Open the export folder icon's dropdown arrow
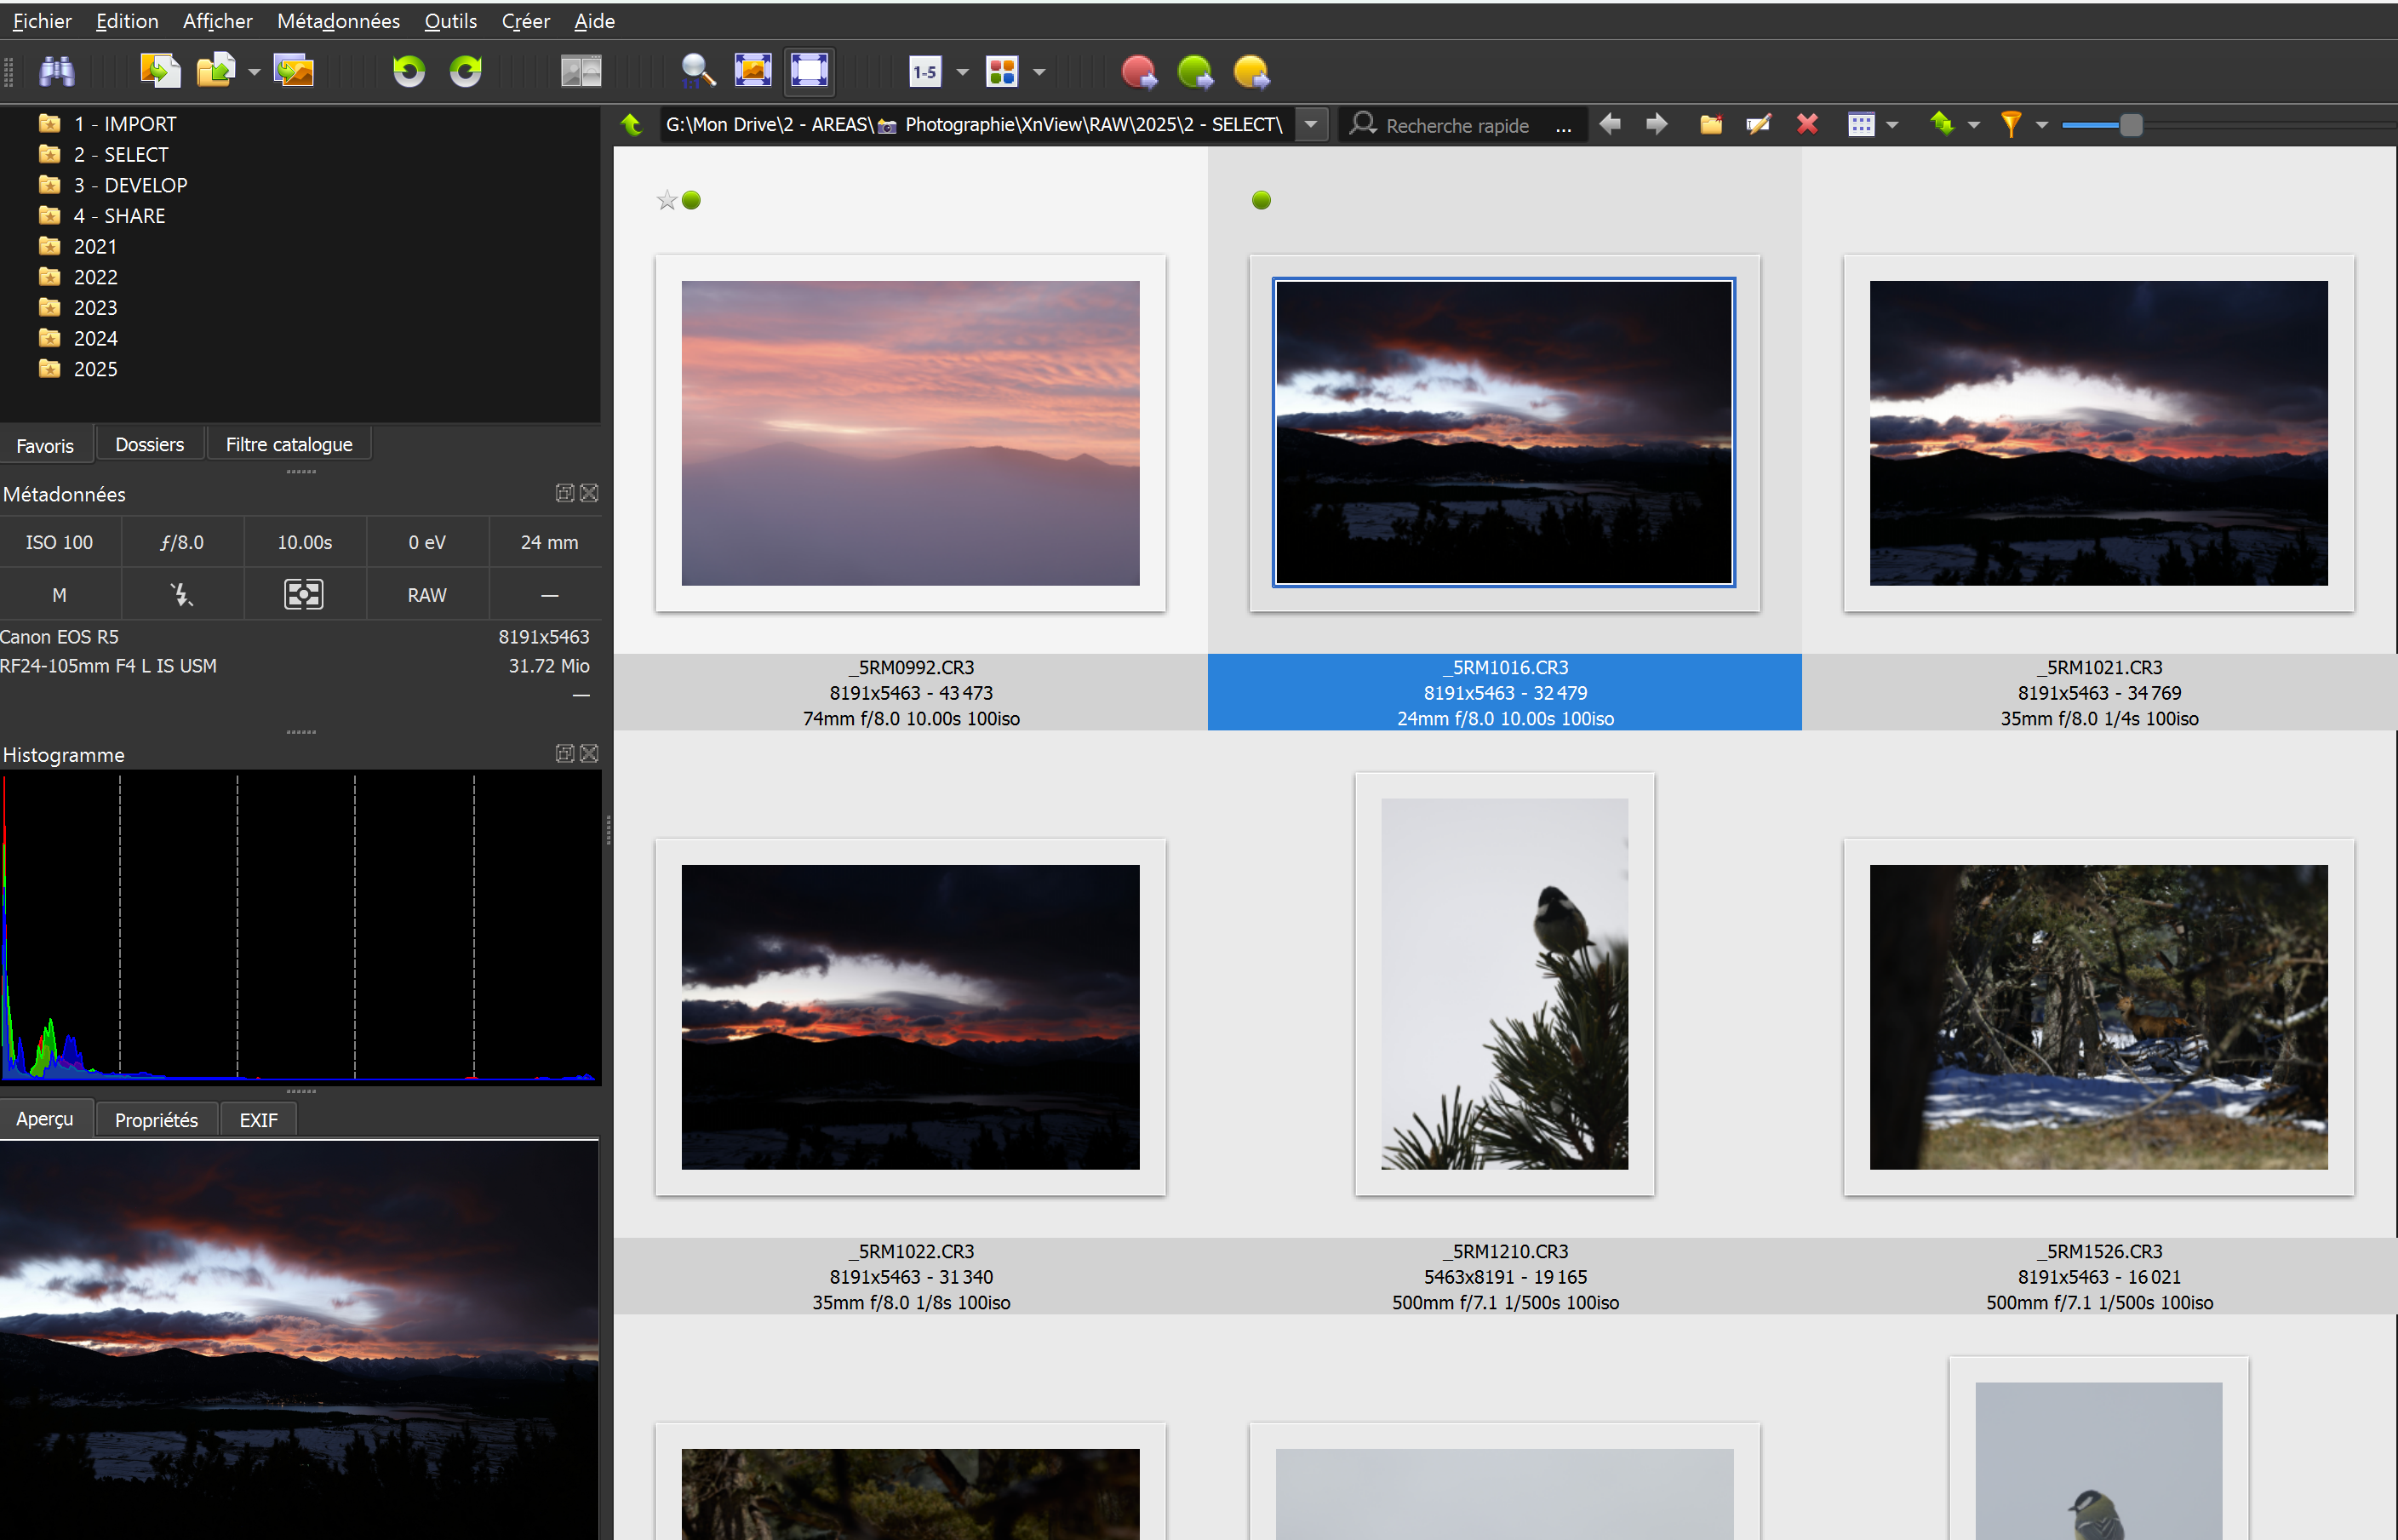This screenshot has height=1540, width=2398. [254, 72]
